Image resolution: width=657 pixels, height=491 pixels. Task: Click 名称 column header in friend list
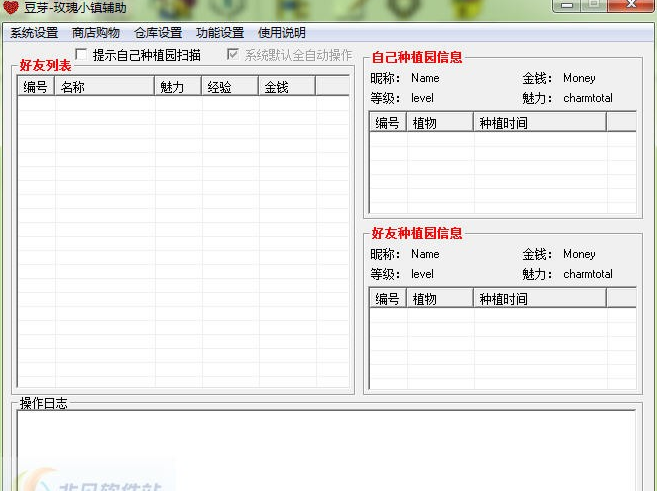pyautogui.click(x=104, y=87)
